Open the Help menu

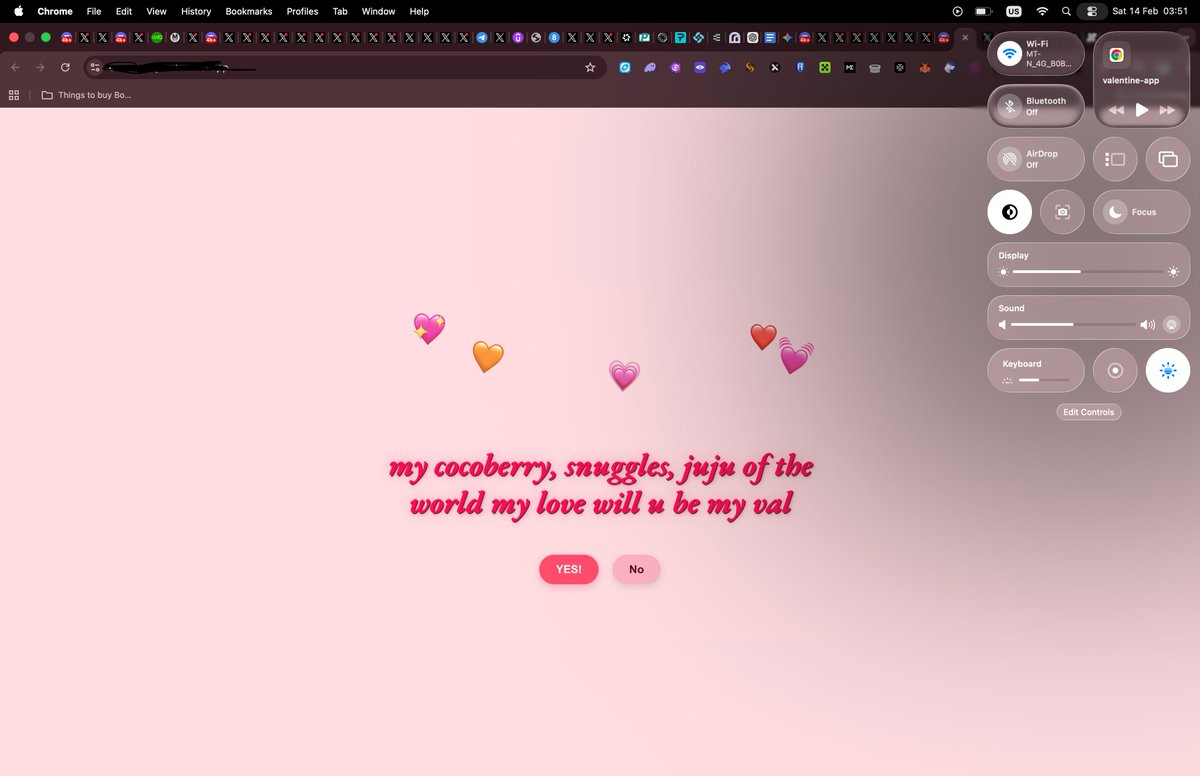pyautogui.click(x=419, y=11)
